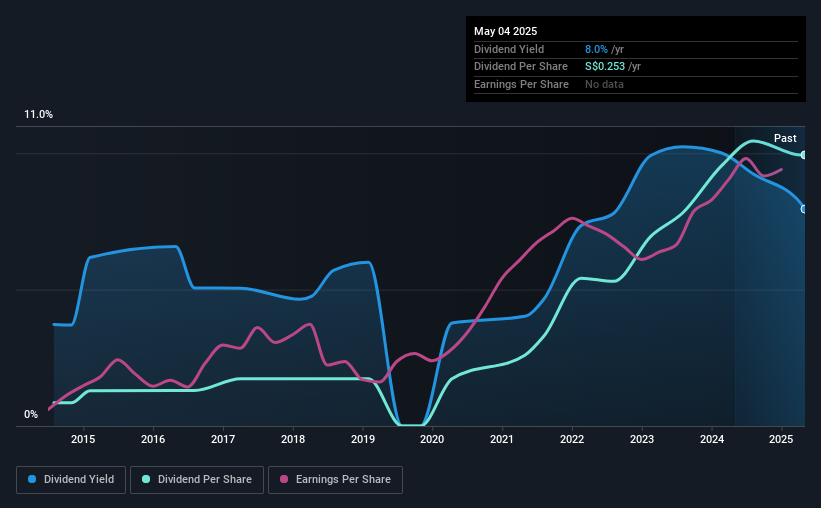Click the 2025 x-axis label
The height and width of the screenshot is (508, 821).
[781, 439]
